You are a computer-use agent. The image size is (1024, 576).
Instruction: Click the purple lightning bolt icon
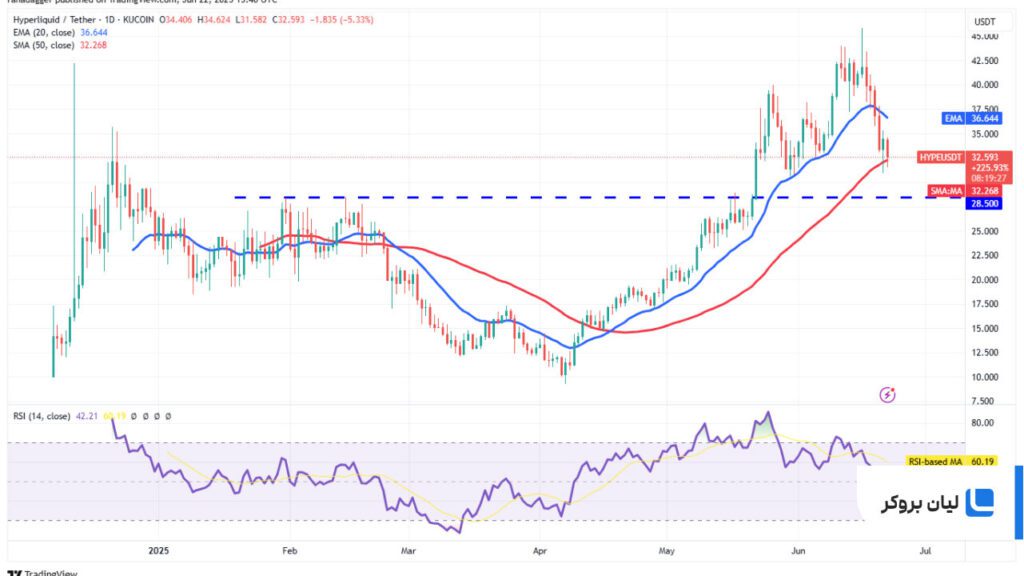[887, 394]
